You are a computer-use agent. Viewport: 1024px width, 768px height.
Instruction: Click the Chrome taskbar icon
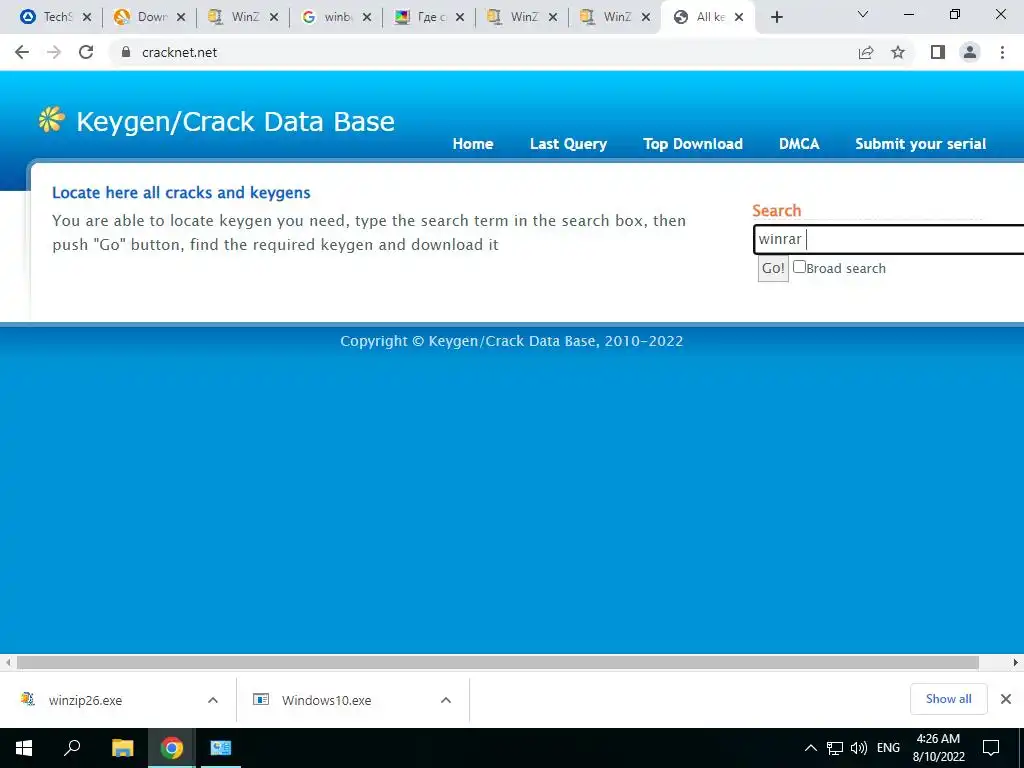click(171, 748)
